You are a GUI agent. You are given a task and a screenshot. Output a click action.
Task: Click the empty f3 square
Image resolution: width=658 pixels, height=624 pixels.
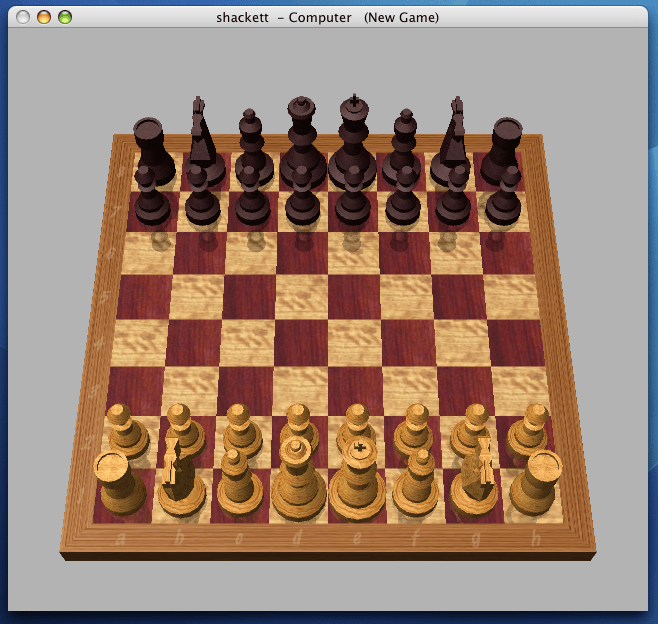pyautogui.click(x=411, y=391)
